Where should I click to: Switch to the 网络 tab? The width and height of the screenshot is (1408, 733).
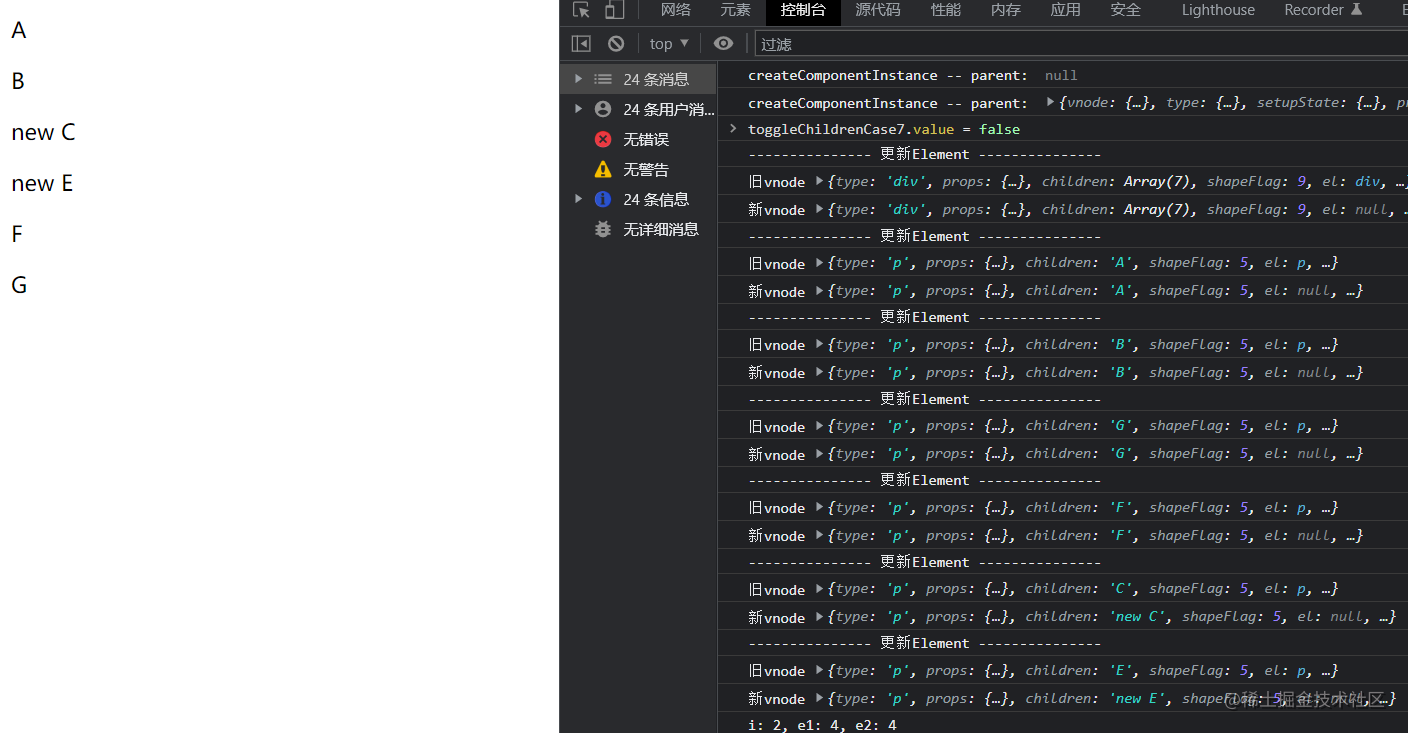click(x=676, y=10)
